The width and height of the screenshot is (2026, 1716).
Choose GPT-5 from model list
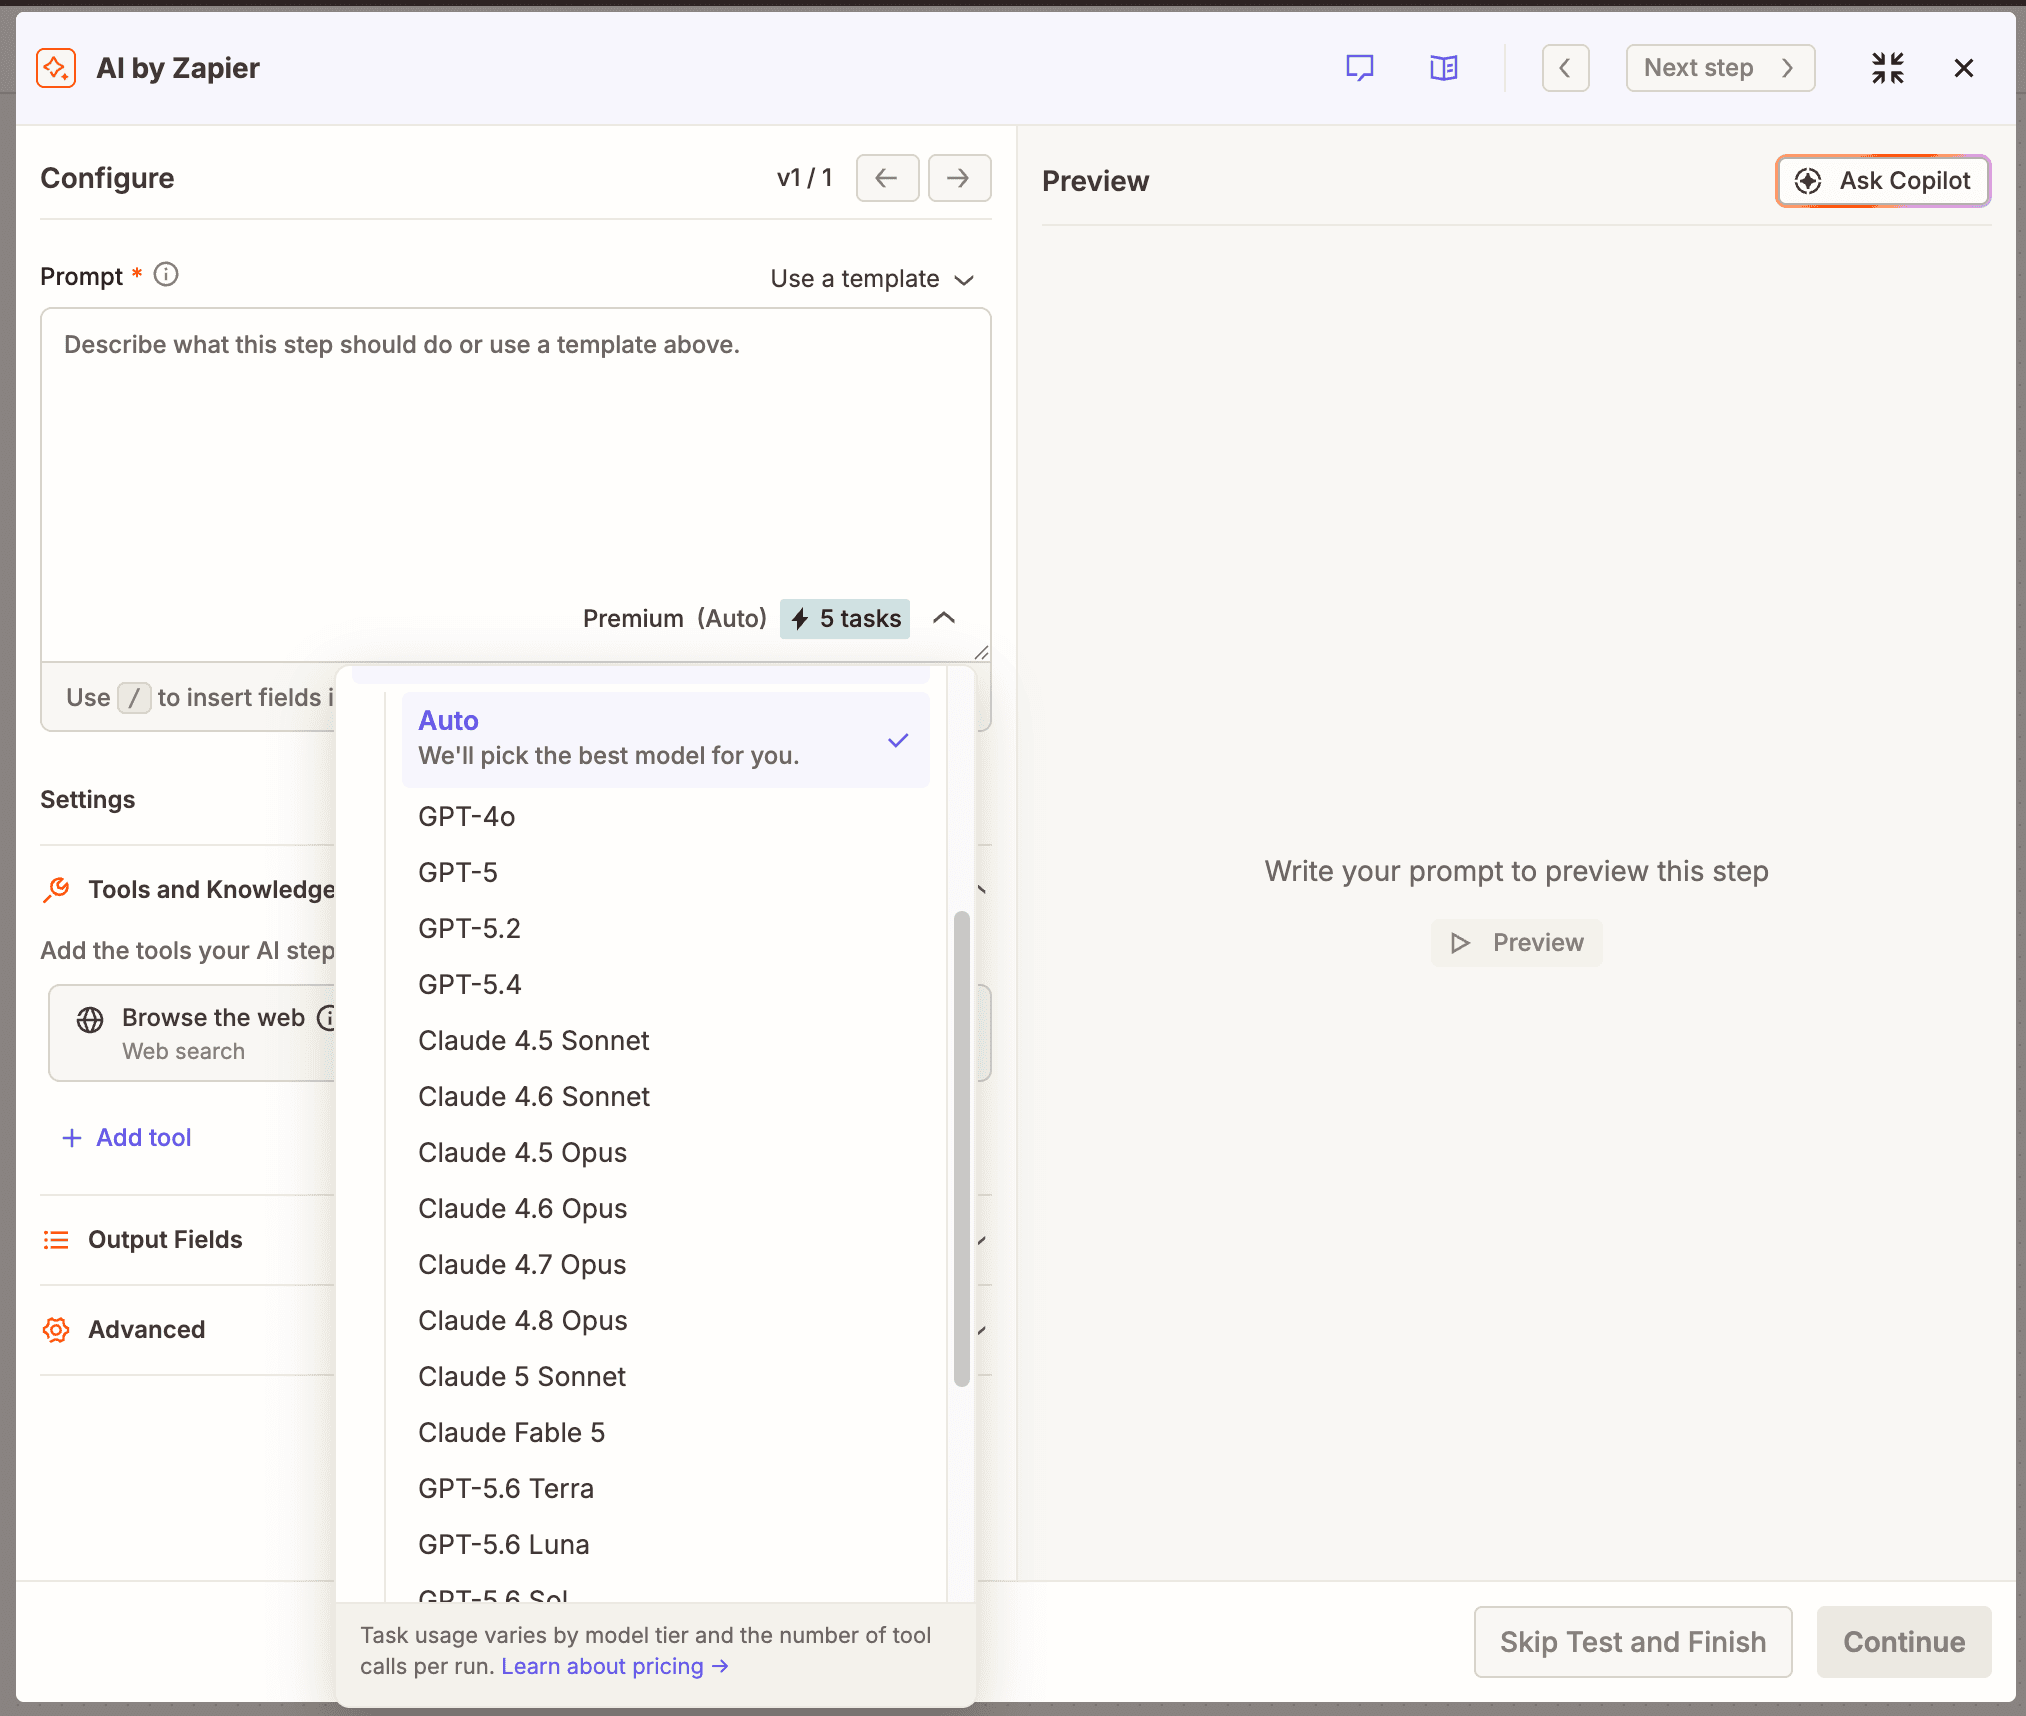[665, 873]
